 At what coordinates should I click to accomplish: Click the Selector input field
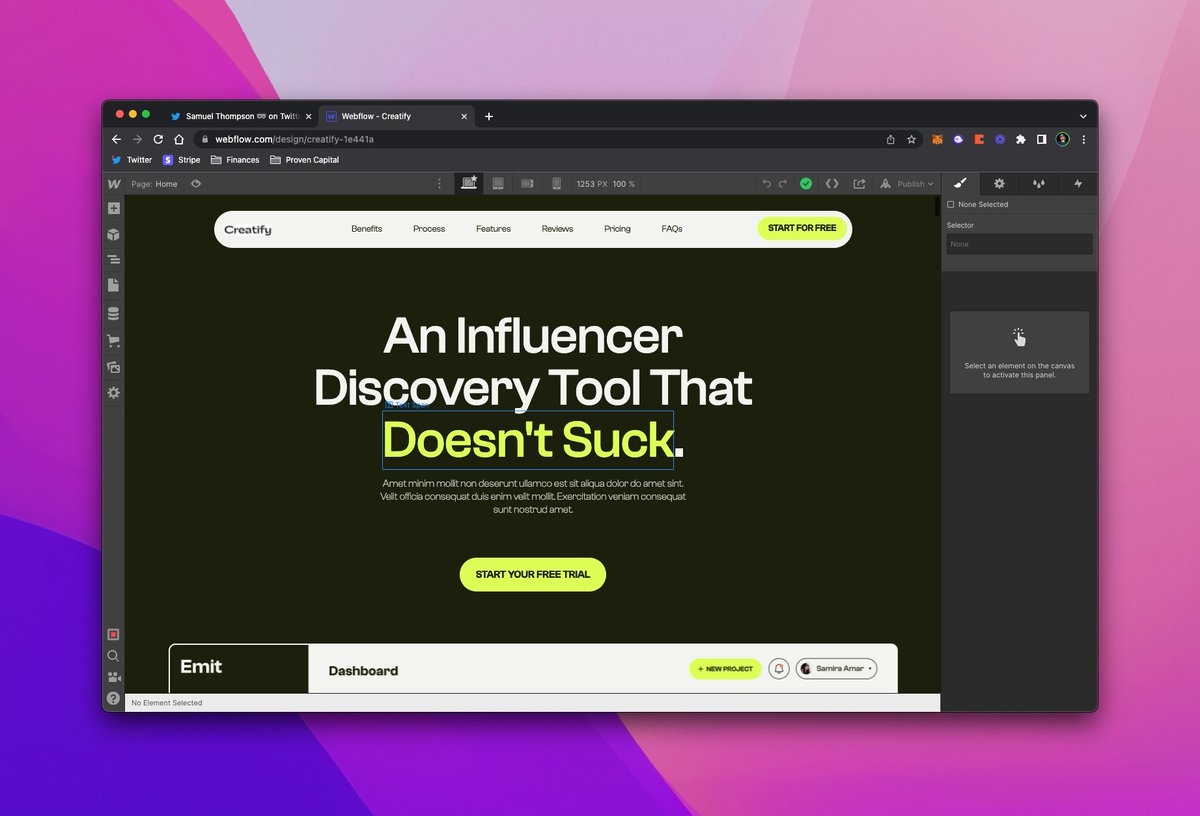(1019, 244)
